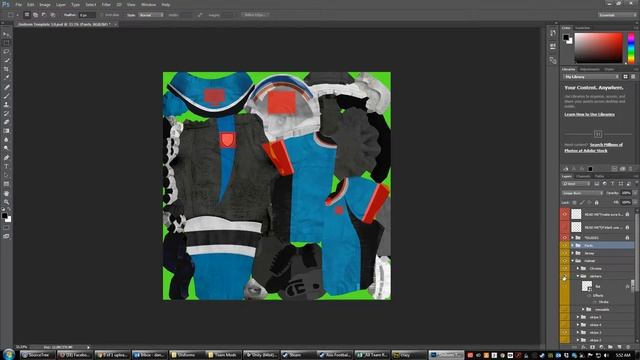
Task: Select the Move tool
Action: click(6, 34)
